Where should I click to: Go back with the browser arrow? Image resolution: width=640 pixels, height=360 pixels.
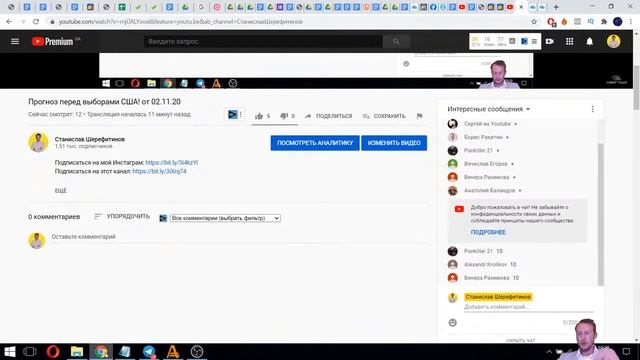coord(9,22)
